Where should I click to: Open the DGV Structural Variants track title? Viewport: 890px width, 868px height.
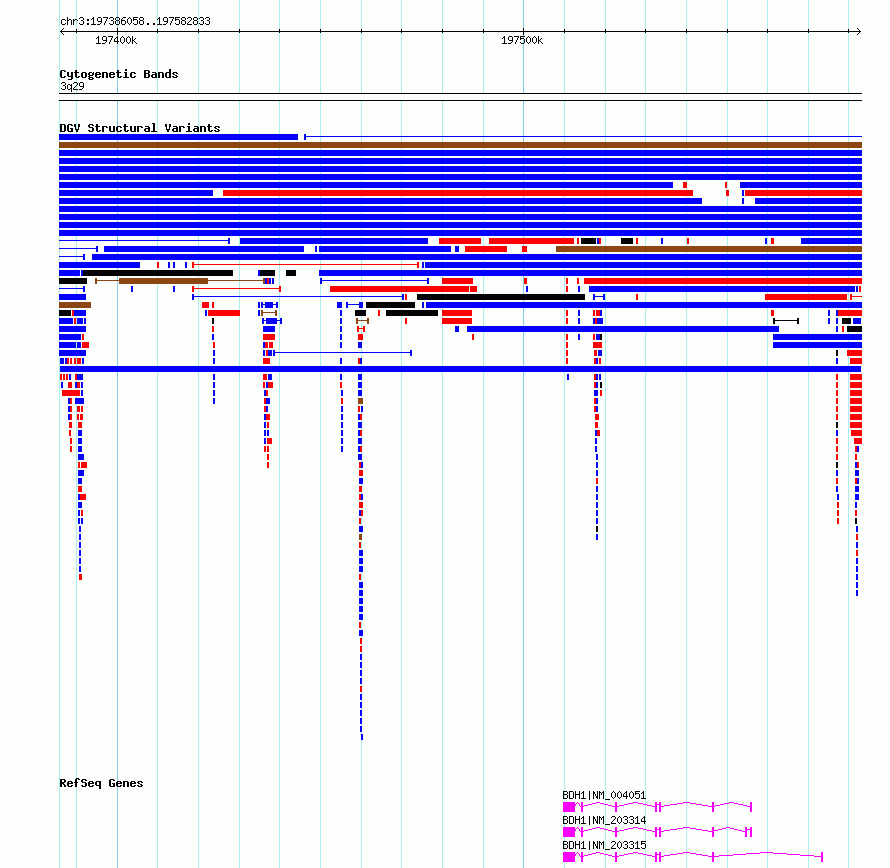pyautogui.click(x=140, y=128)
